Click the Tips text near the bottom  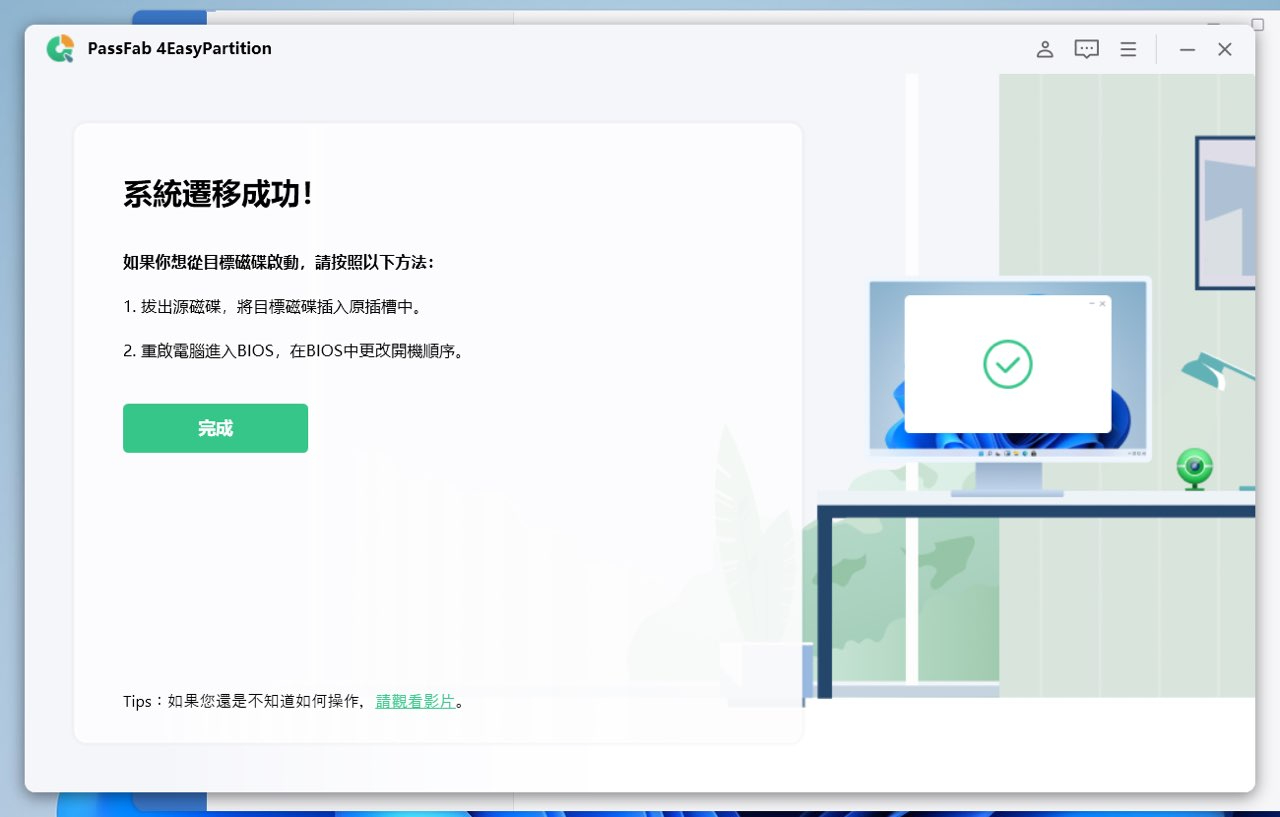coord(138,701)
